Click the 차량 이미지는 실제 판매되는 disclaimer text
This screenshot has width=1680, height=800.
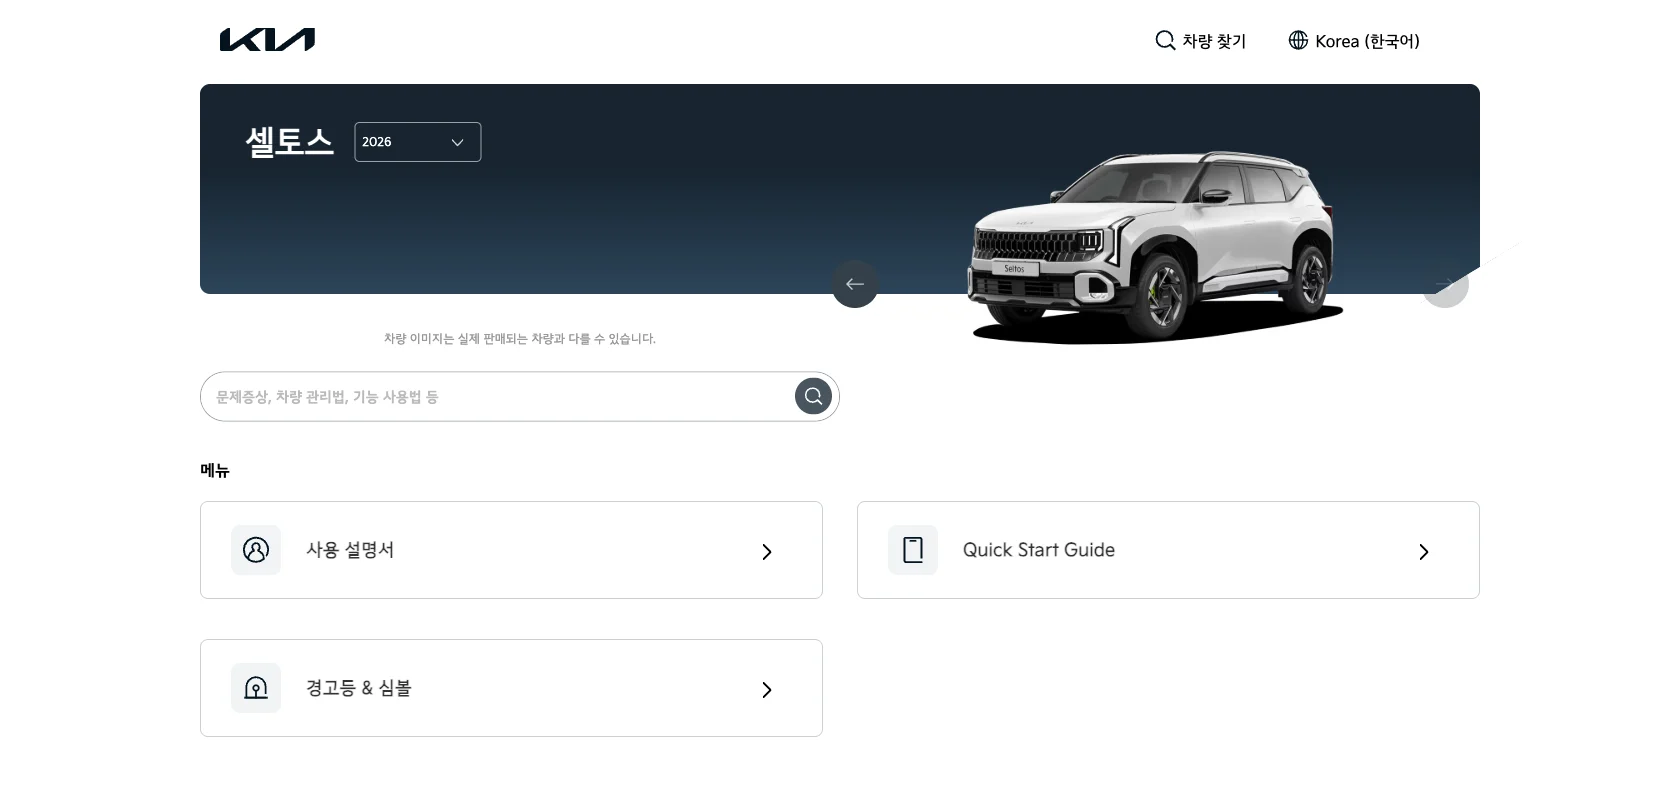[x=520, y=339]
